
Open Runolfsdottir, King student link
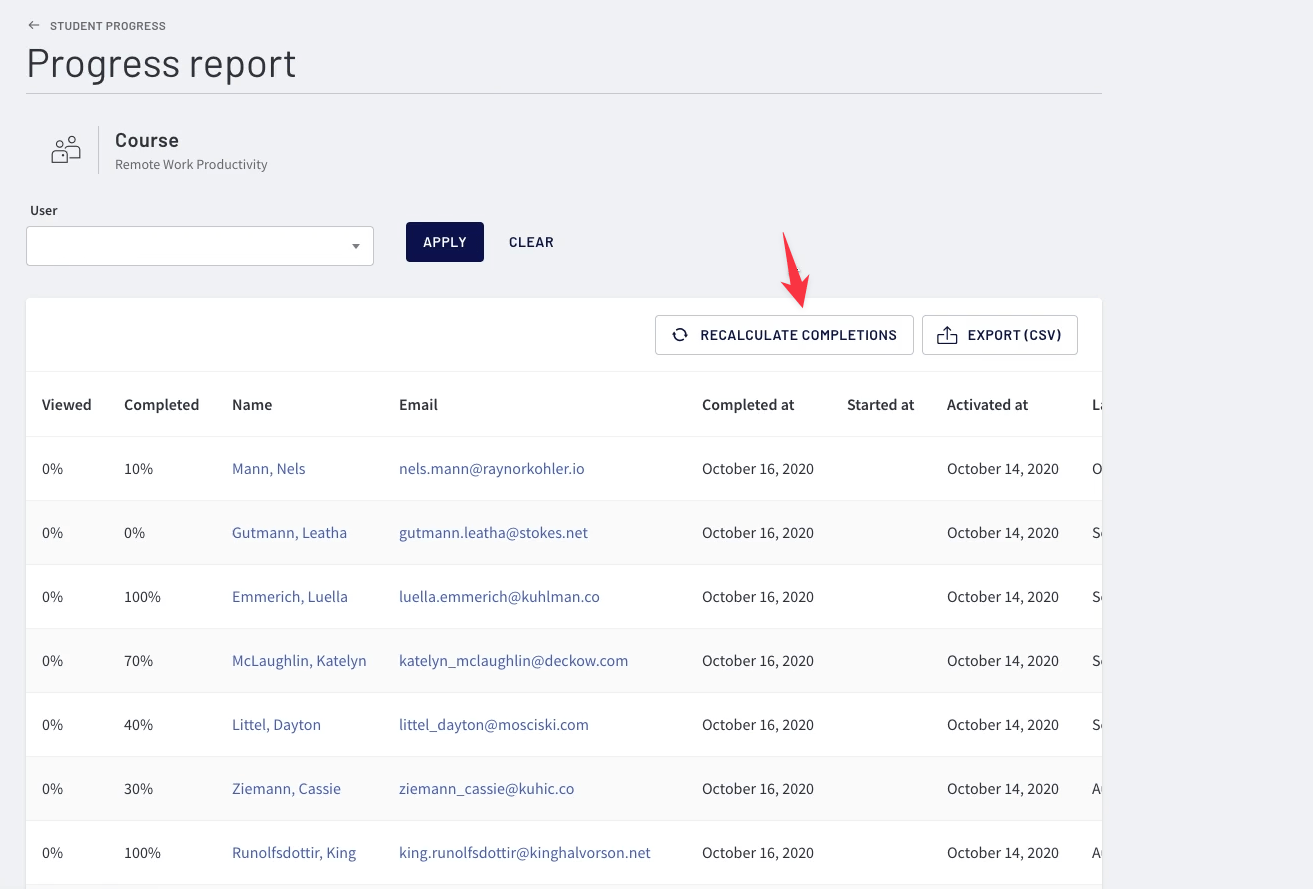(293, 853)
